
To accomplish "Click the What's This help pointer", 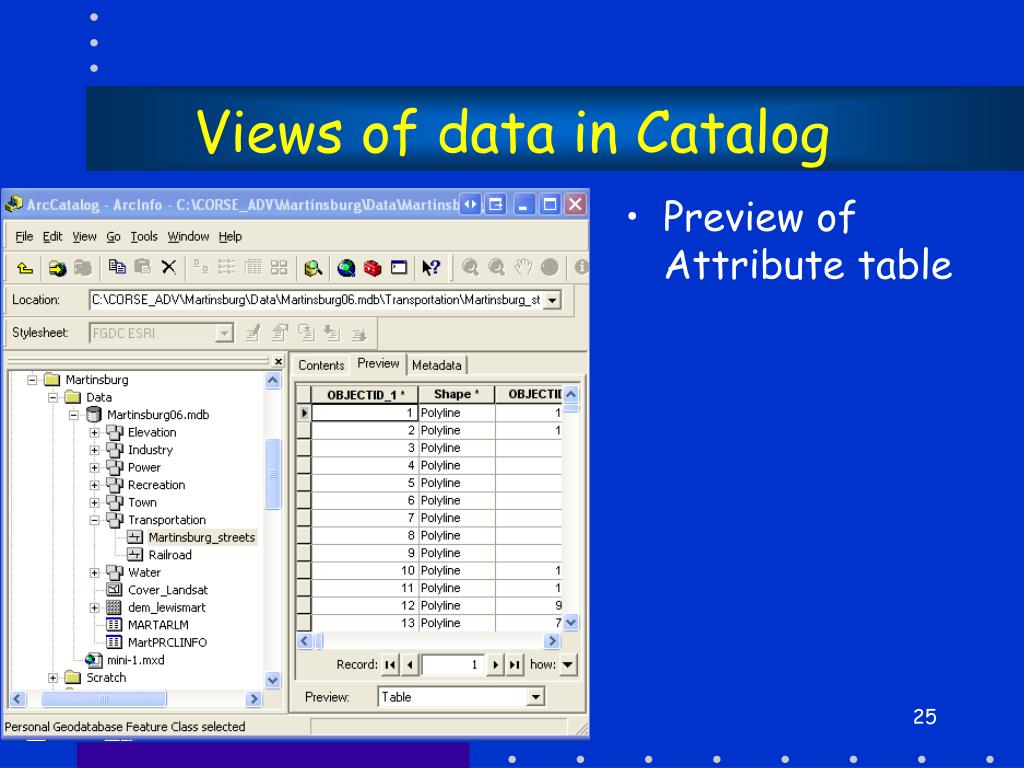I will click(x=431, y=268).
